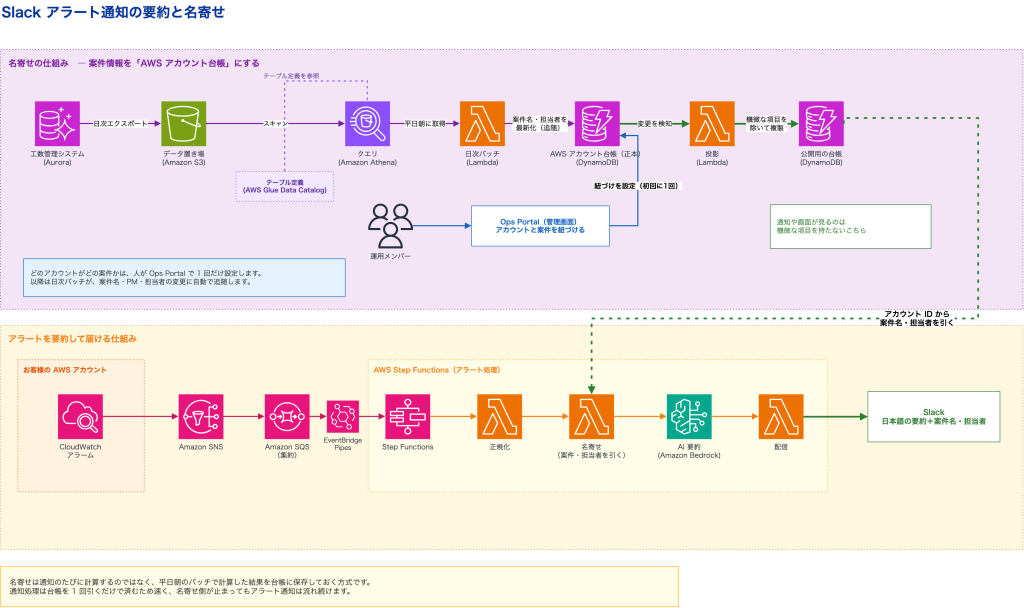Click the アラートを要約して届ける仕組み section heading
The image size is (1024, 608).
click(x=72, y=339)
